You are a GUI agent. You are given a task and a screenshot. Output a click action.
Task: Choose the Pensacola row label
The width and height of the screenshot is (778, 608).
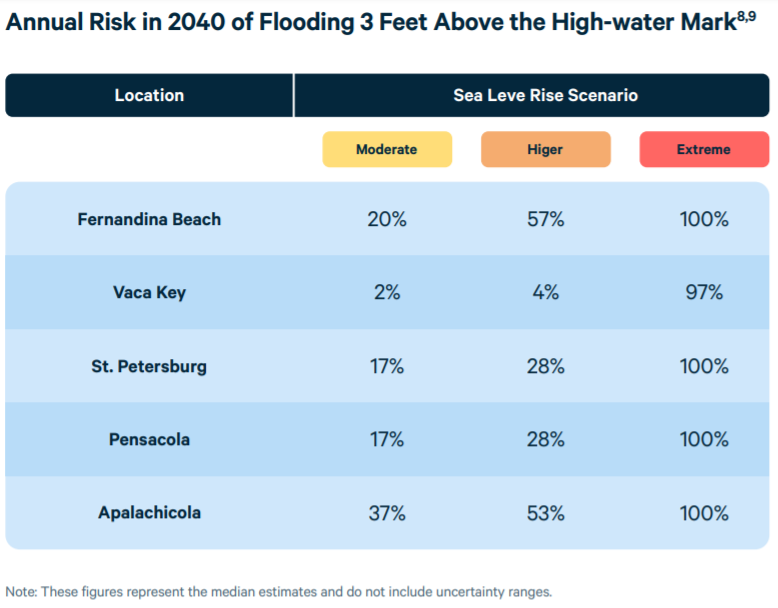[x=149, y=439]
